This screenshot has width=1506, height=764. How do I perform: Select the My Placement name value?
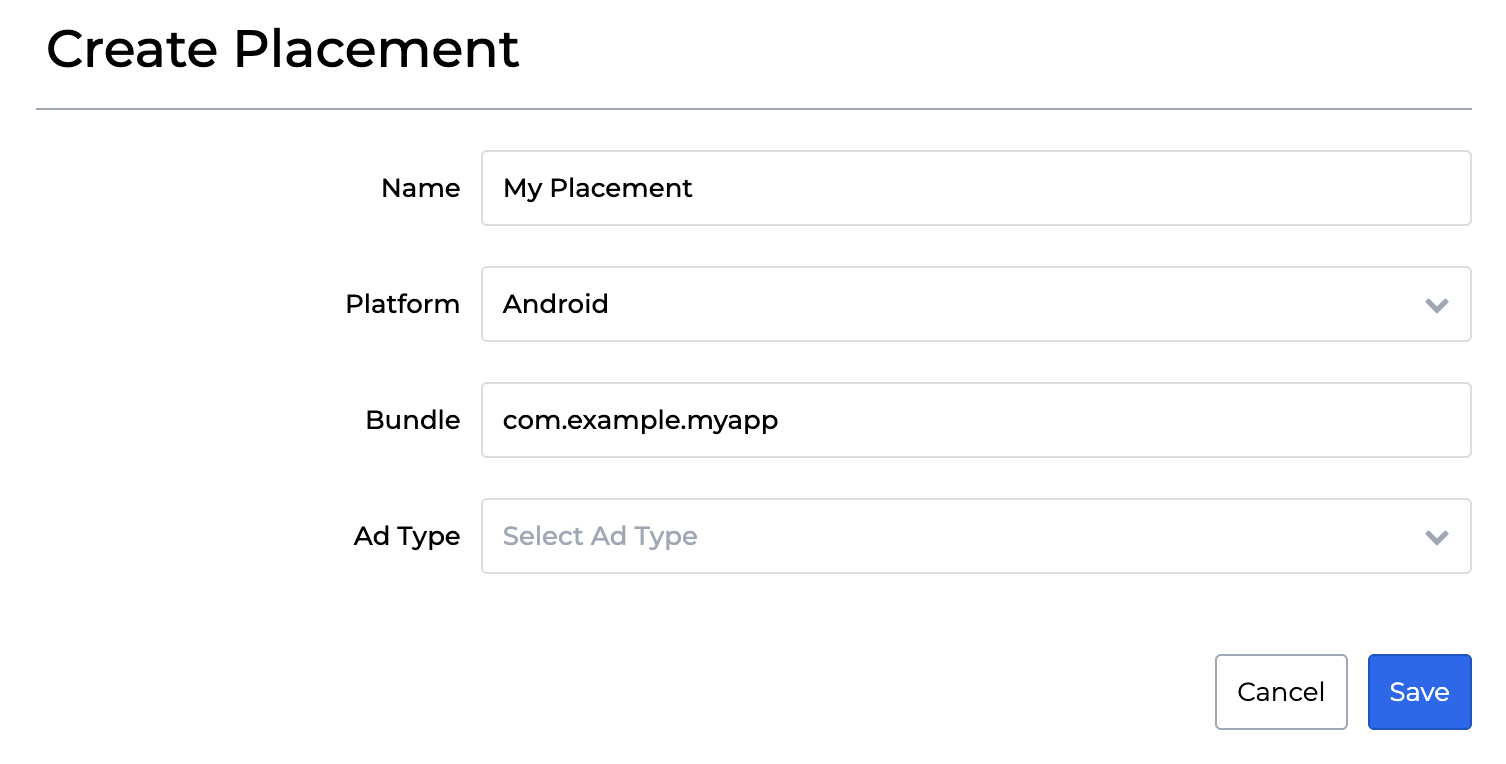[598, 188]
